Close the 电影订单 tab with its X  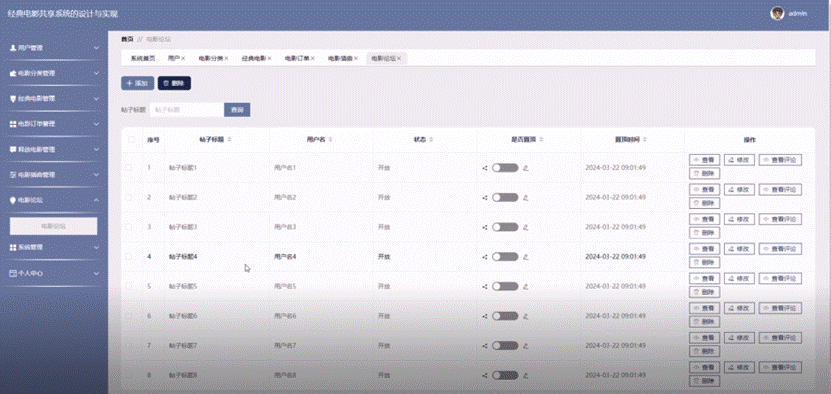pos(313,58)
